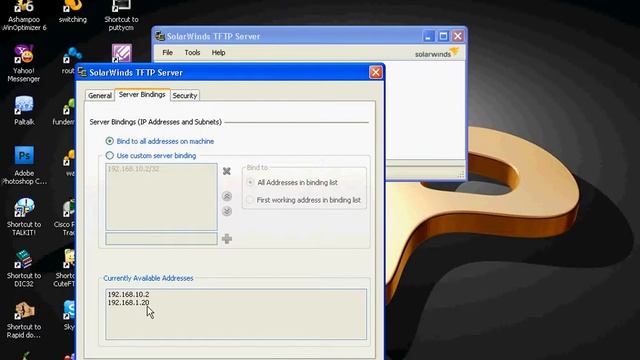Image resolution: width=640 pixels, height=360 pixels.
Task: Open the Server Bindings tab
Action: (142, 95)
